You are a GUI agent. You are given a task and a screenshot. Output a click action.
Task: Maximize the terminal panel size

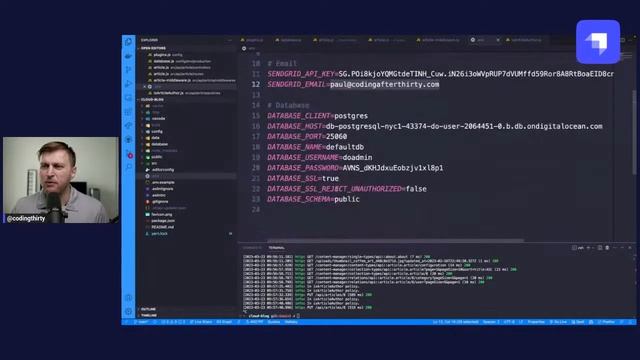622,248
